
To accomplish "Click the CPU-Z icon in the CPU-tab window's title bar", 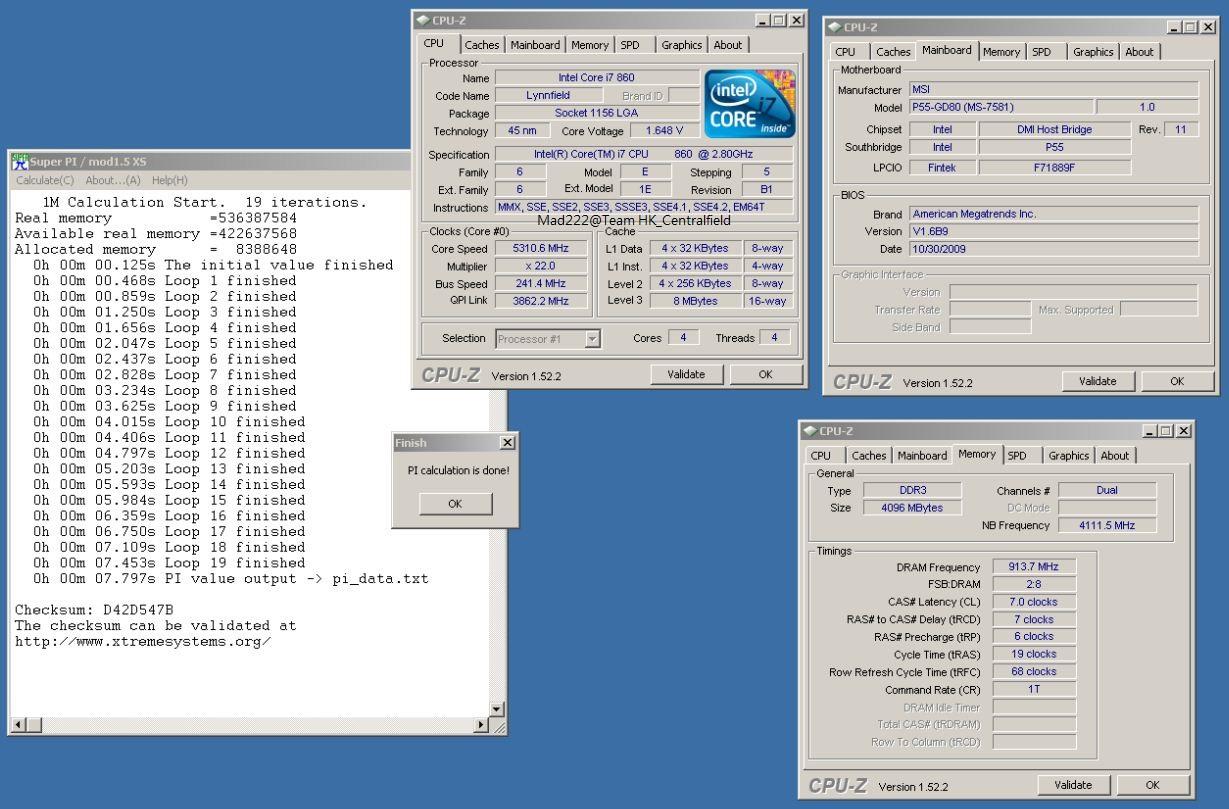I will [421, 21].
